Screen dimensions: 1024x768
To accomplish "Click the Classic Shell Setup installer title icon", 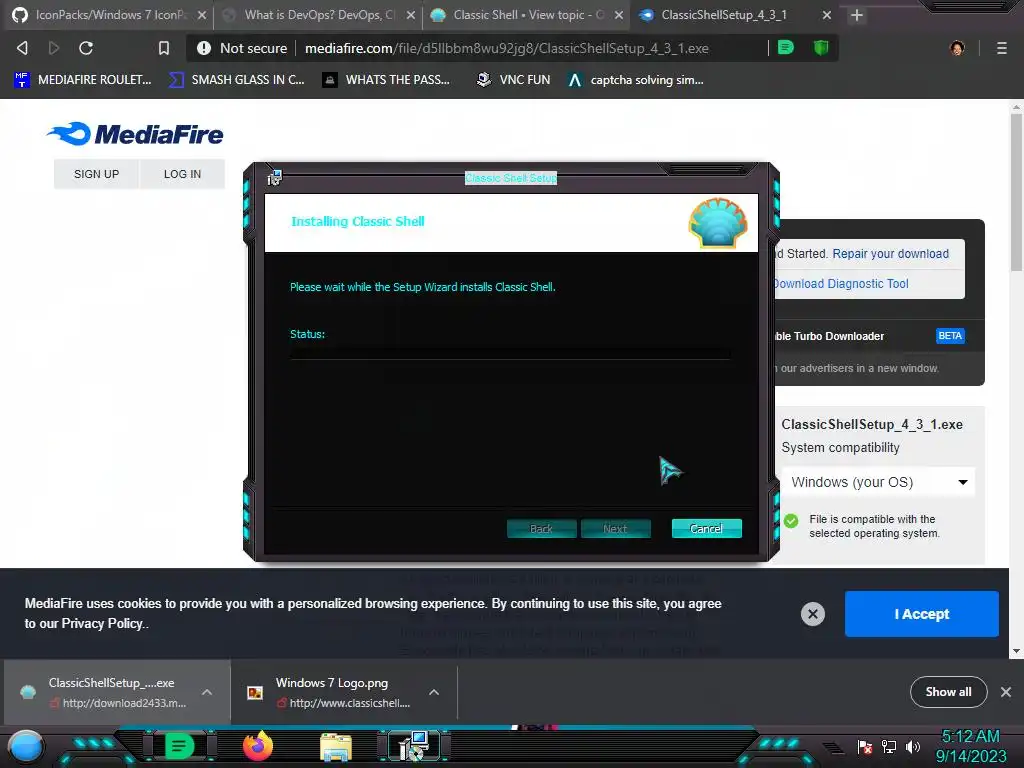I will coord(274,177).
